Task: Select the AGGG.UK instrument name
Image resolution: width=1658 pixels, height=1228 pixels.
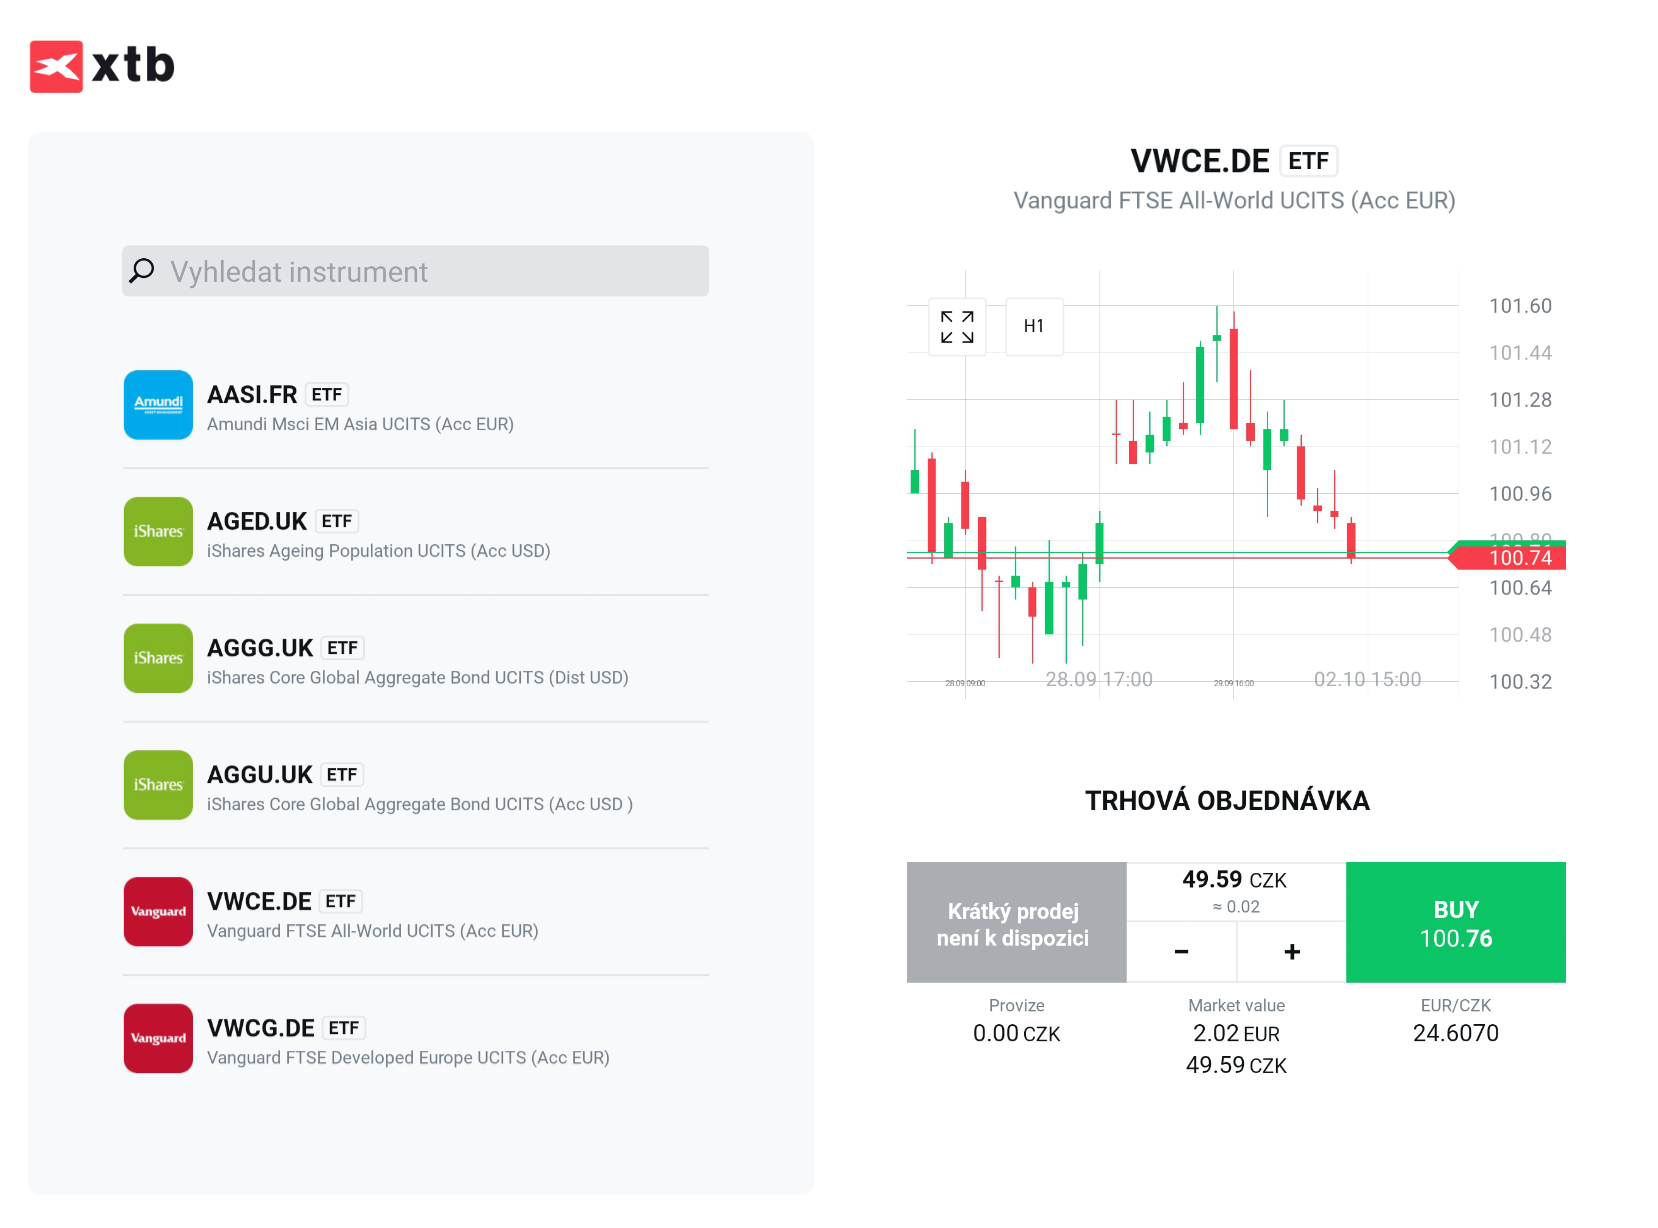Action: pyautogui.click(x=260, y=648)
